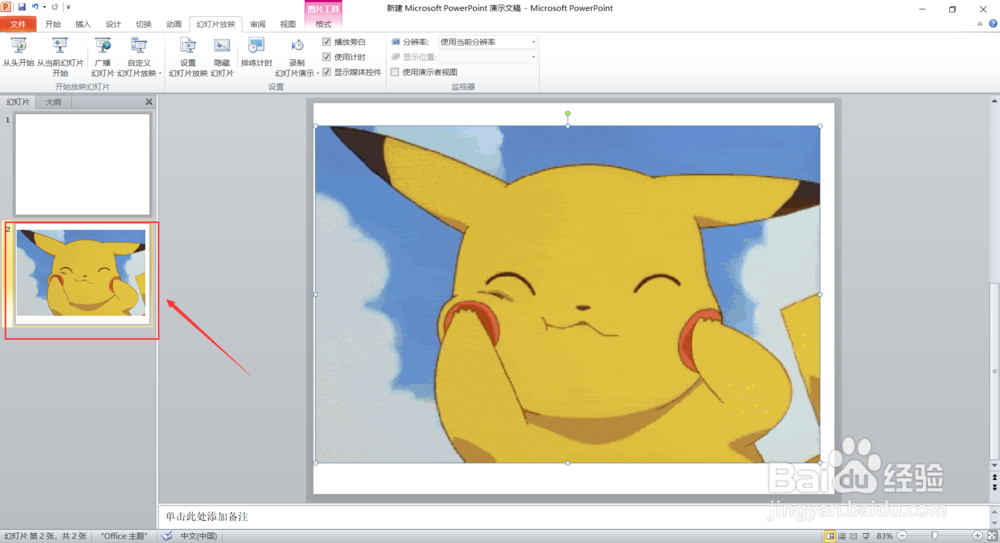
Task: Start Slide Show from status bar icon
Action: click(x=865, y=536)
